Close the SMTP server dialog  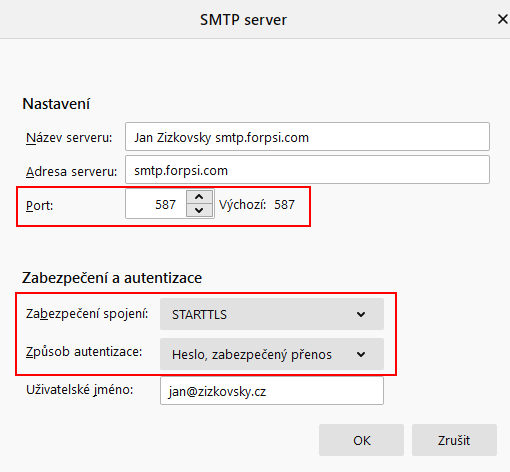pyautogui.click(x=502, y=19)
